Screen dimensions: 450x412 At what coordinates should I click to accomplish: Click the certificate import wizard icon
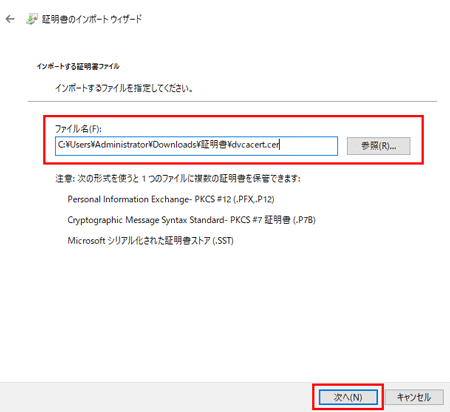[32, 19]
